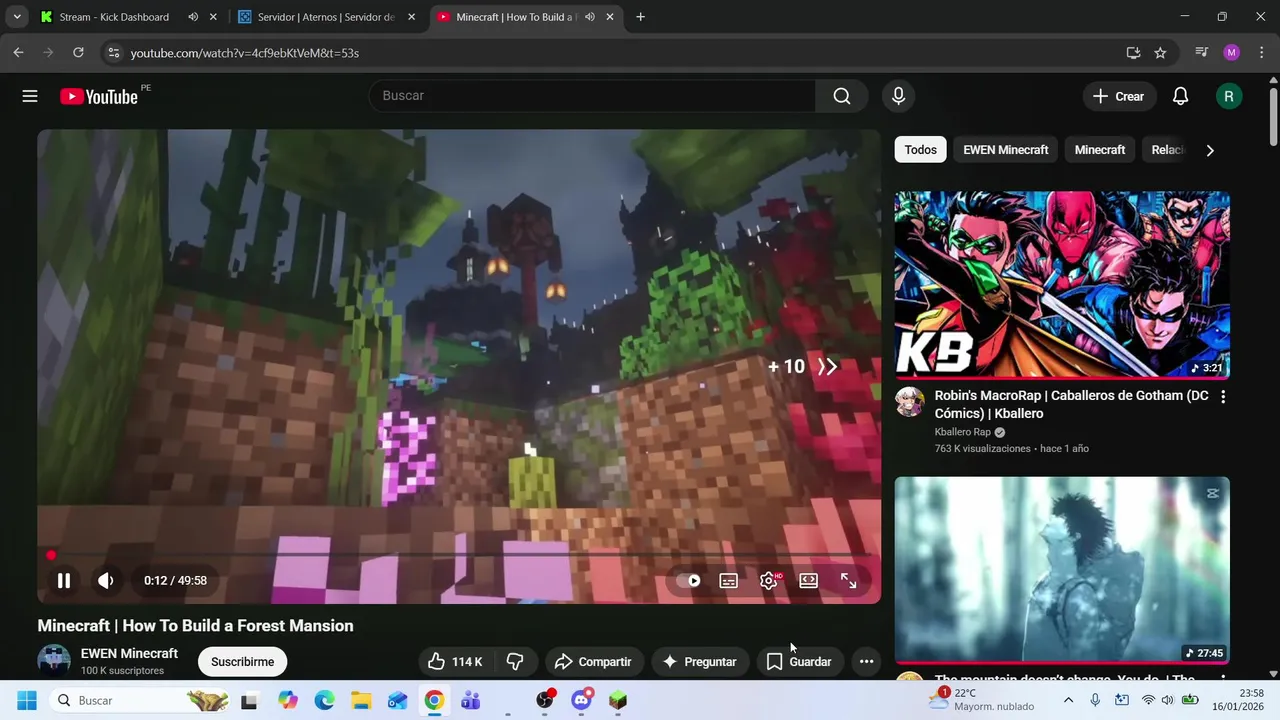The image size is (1280, 720).
Task: Like the video with 114 K
Action: [455, 661]
